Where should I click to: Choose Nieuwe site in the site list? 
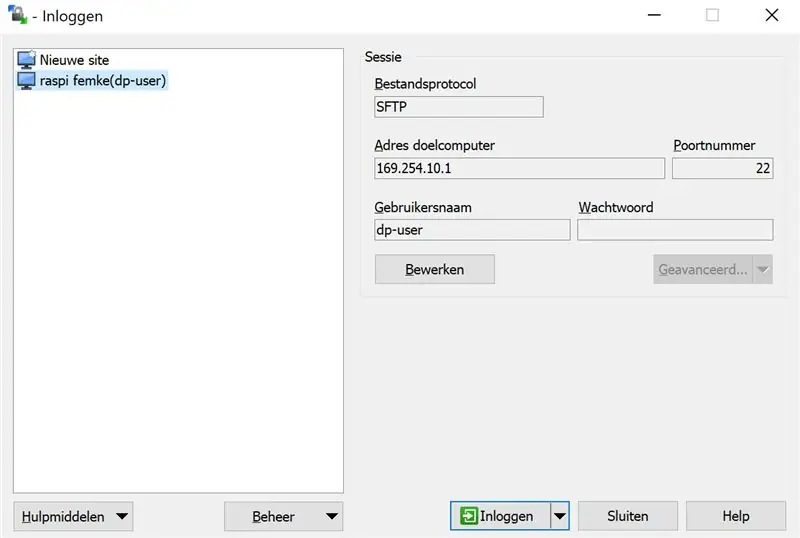[63, 60]
